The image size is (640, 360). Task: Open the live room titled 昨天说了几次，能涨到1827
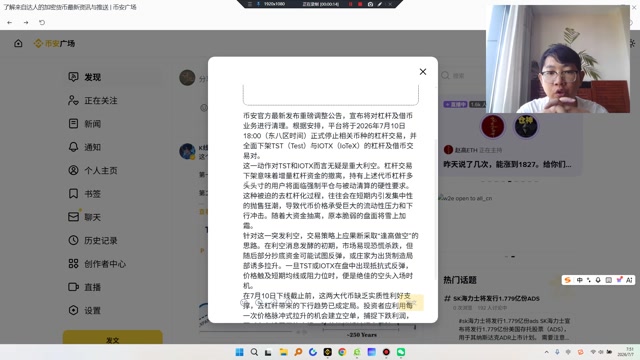pos(507,164)
